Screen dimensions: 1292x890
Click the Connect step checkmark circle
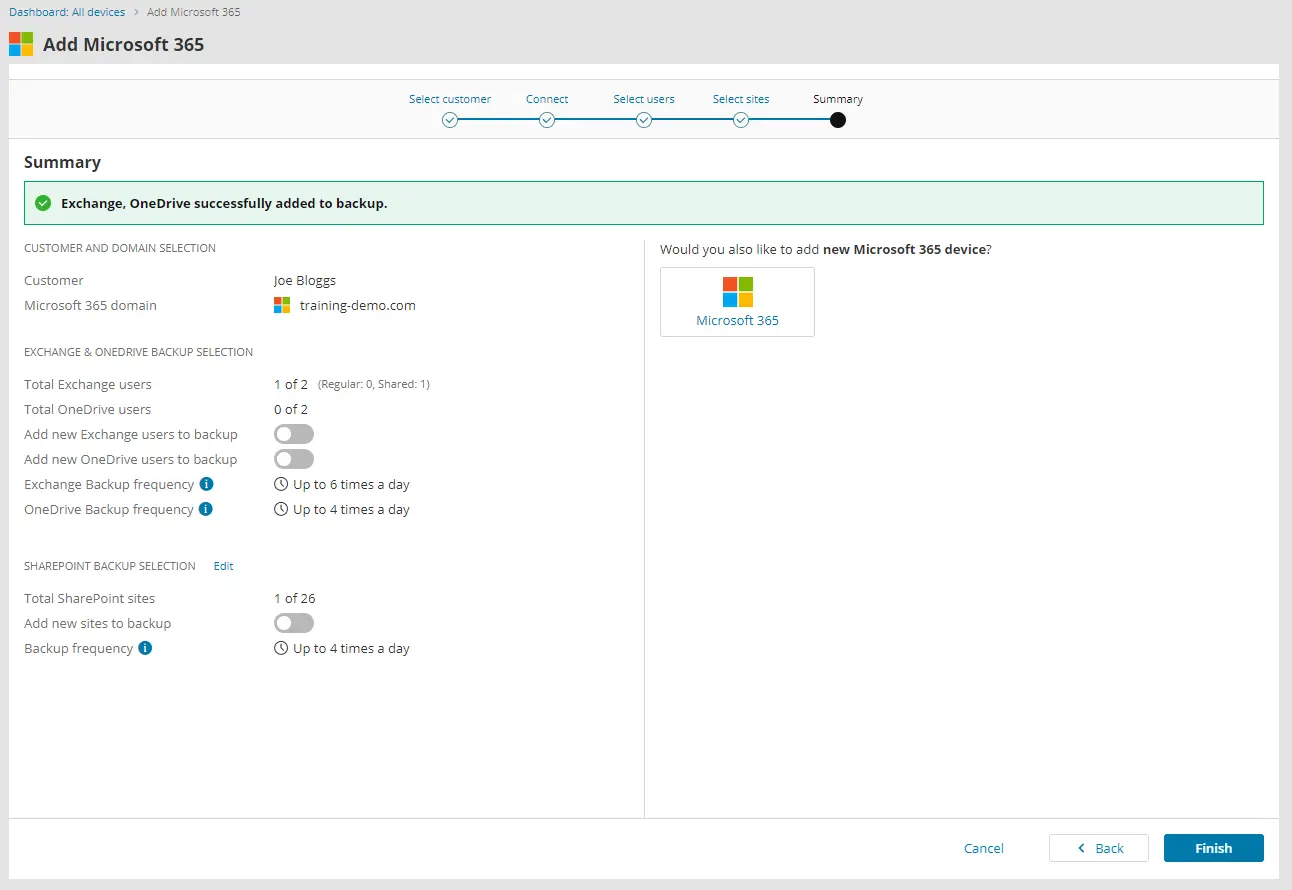coord(547,120)
